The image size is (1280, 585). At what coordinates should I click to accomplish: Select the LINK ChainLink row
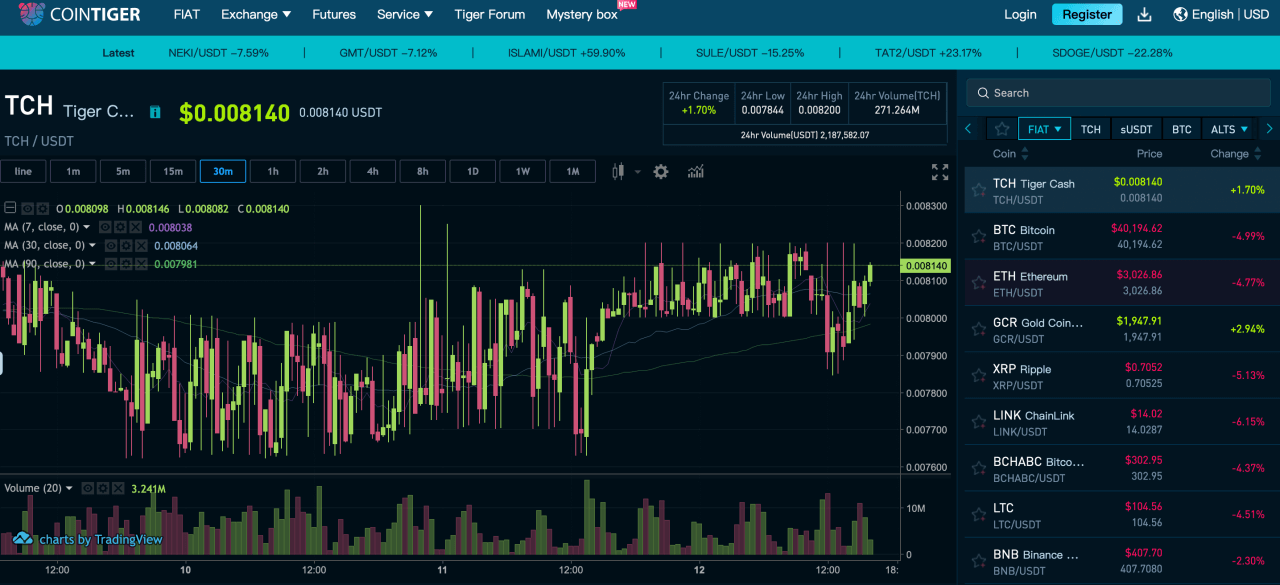click(x=1121, y=422)
